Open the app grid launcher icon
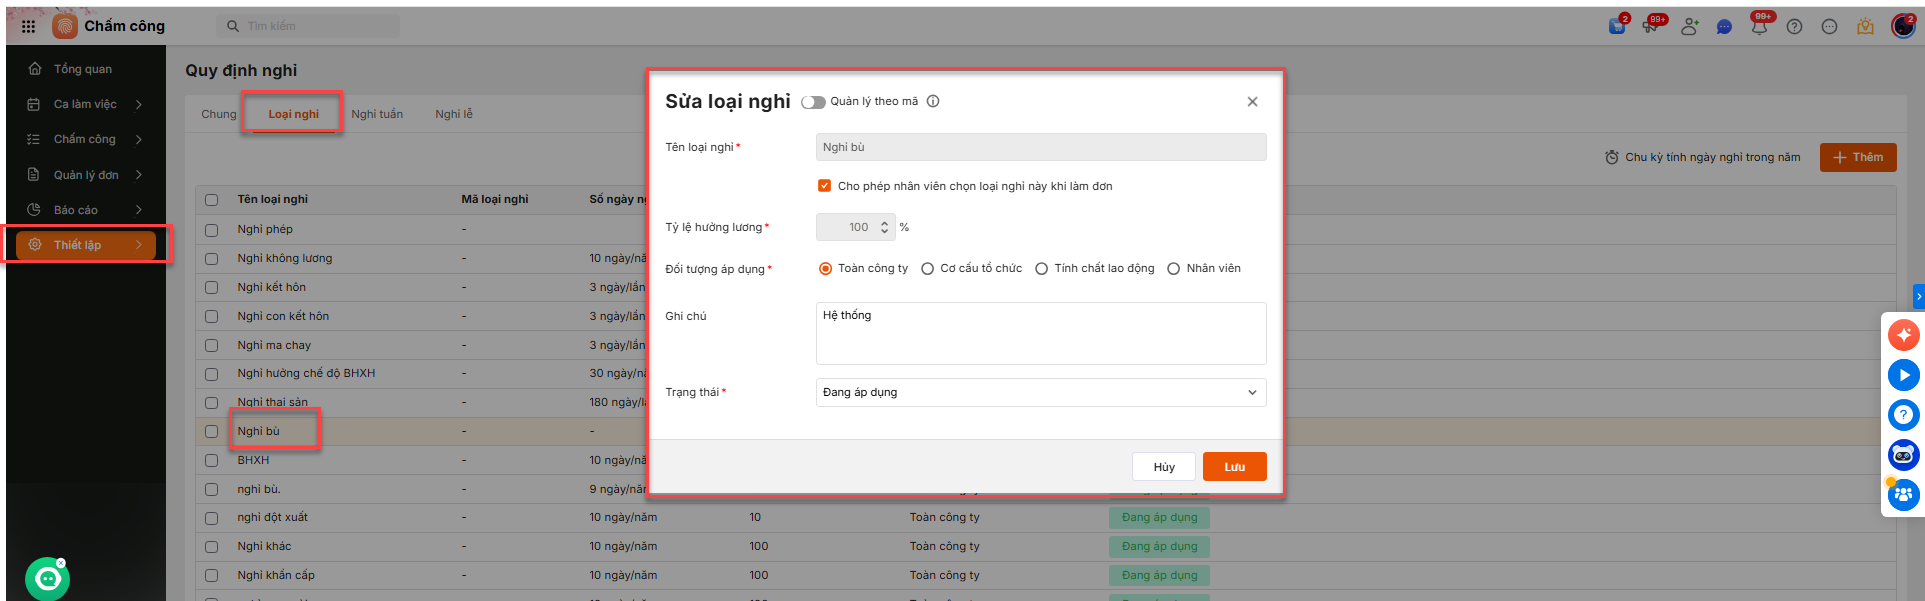The image size is (1925, 601). (28, 26)
